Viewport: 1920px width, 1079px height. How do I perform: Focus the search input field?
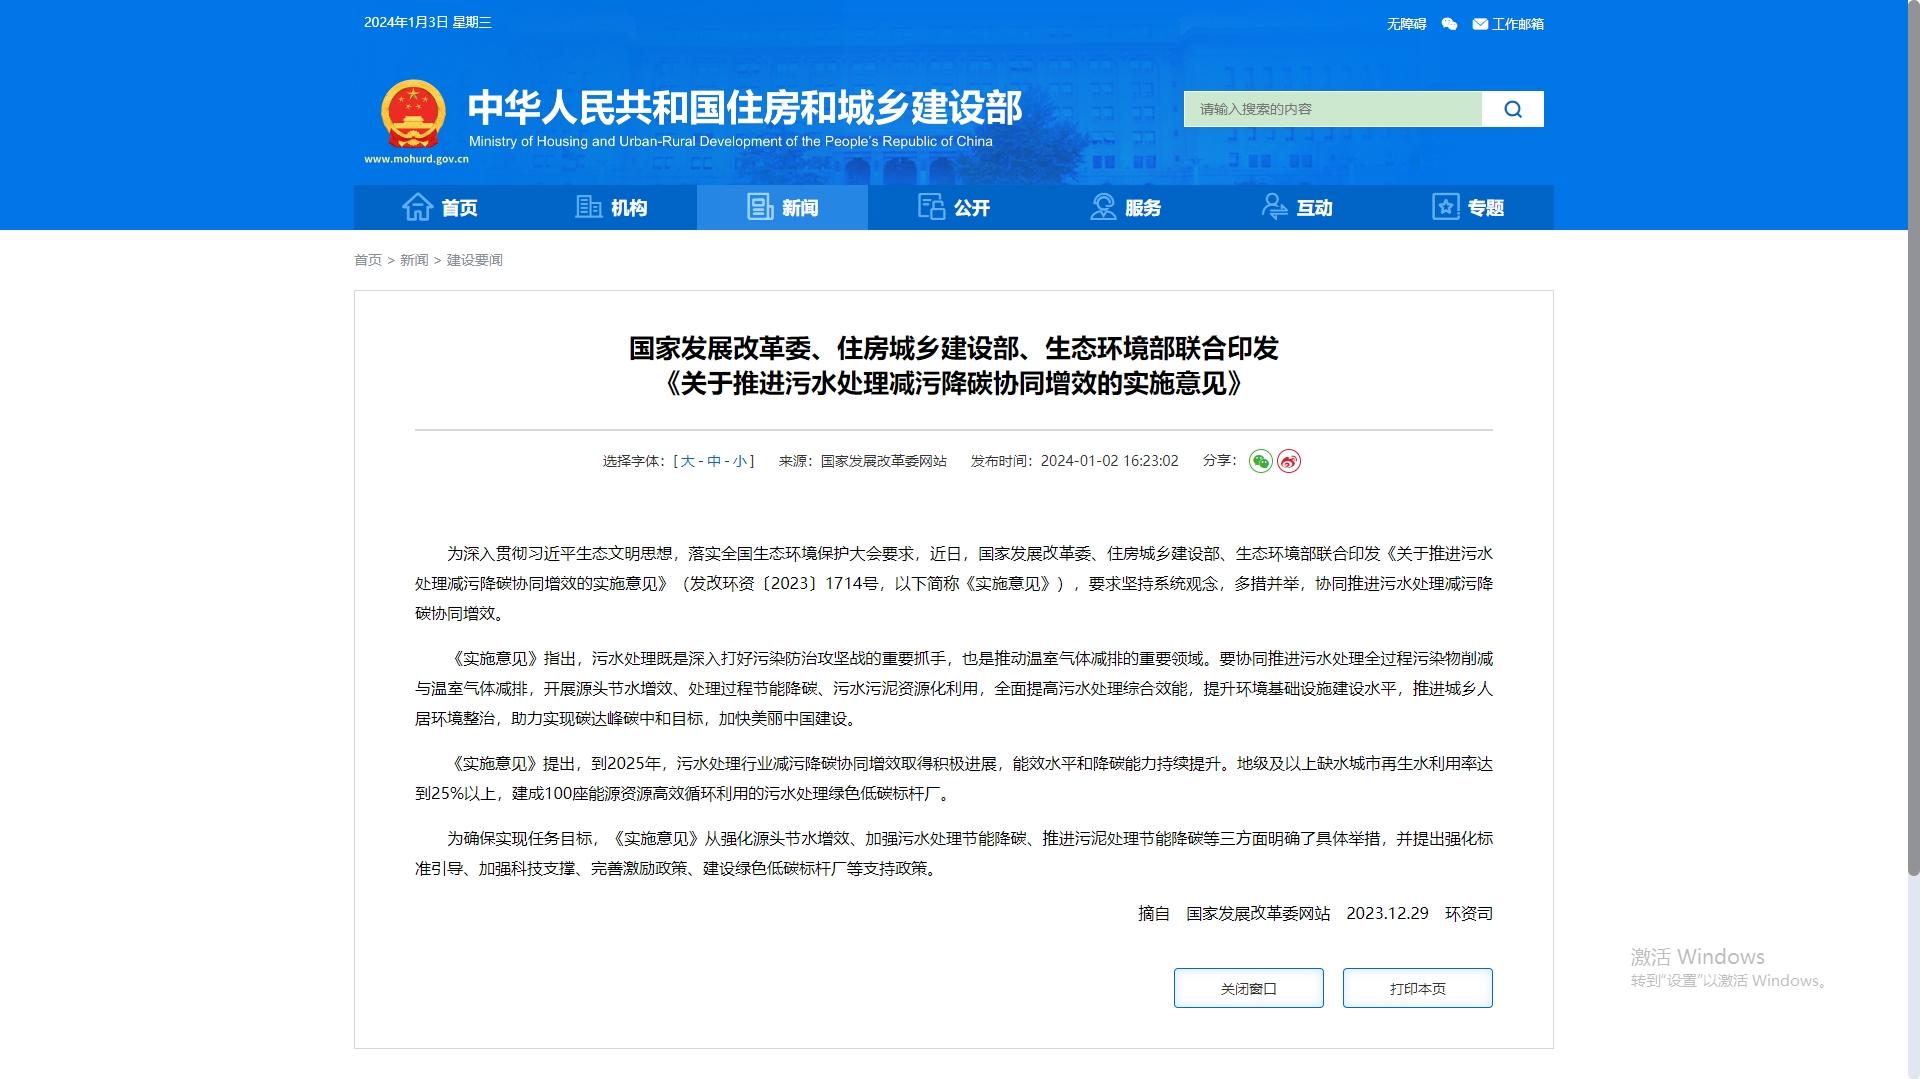(x=1332, y=109)
